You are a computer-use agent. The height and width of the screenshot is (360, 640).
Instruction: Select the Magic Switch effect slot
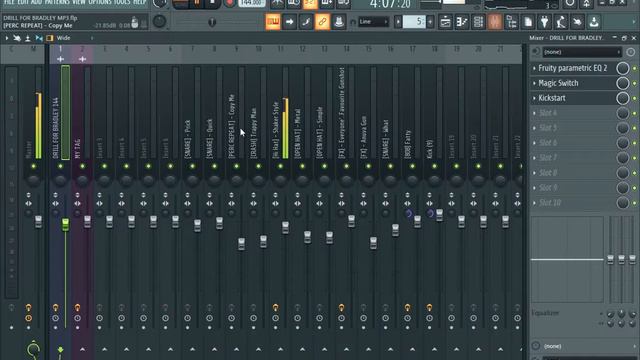575,83
